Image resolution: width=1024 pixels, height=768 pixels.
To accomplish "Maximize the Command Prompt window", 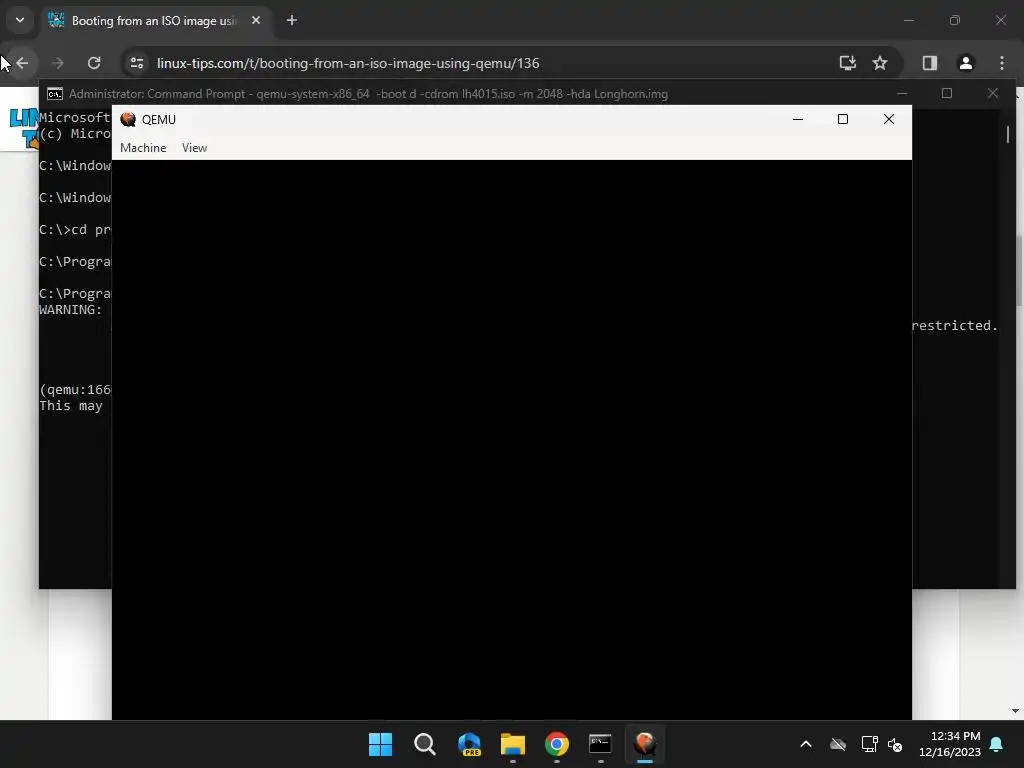I will [x=947, y=93].
